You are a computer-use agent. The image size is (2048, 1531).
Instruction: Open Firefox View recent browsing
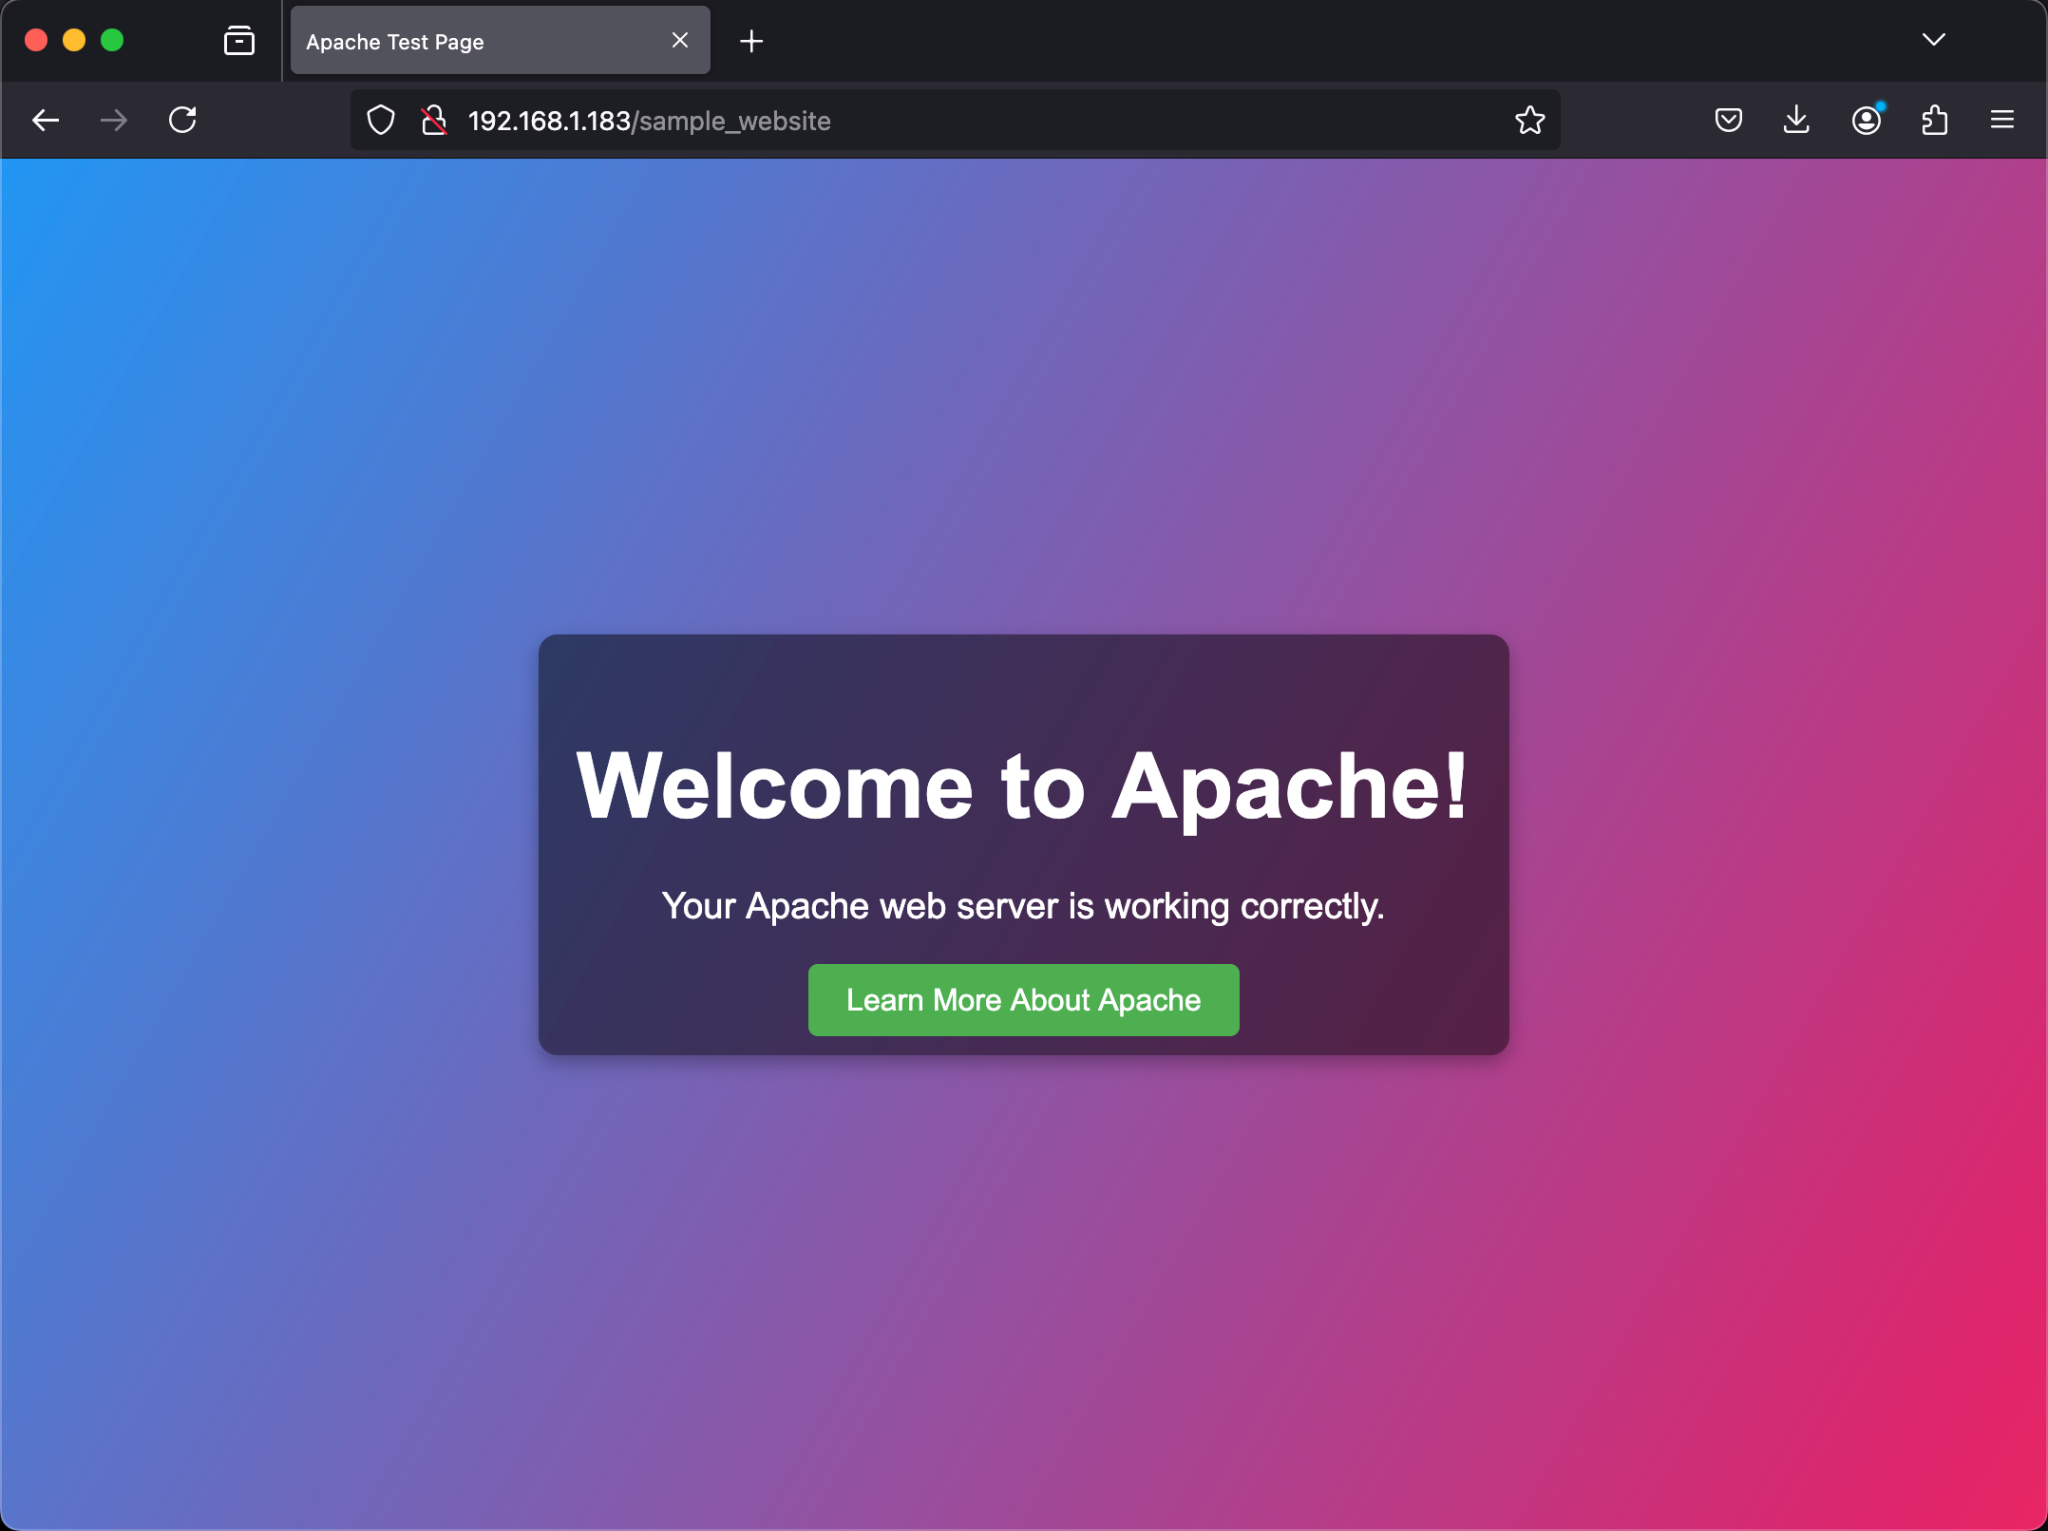click(x=239, y=41)
